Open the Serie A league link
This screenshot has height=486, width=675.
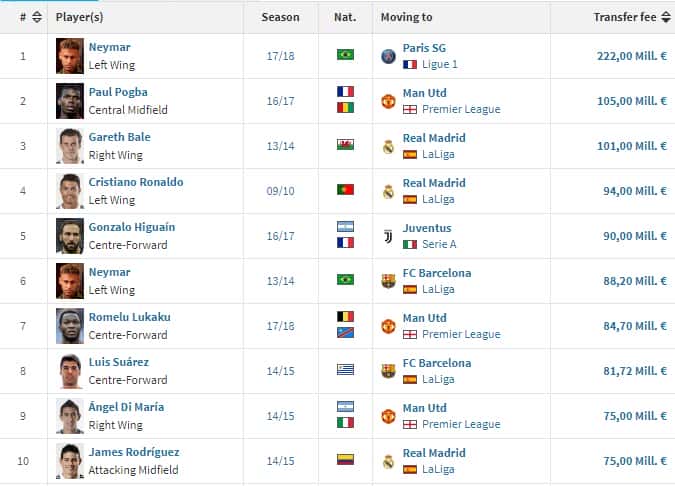click(x=439, y=245)
